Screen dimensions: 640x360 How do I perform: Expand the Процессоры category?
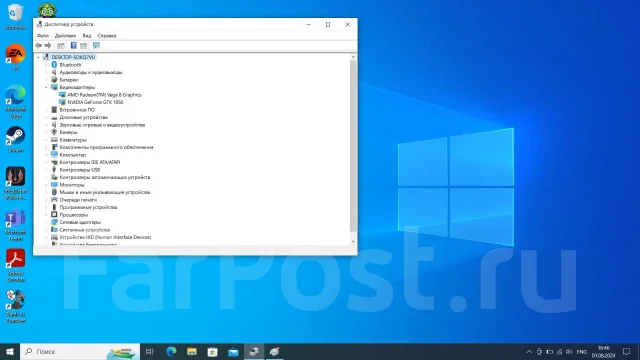[x=47, y=215]
